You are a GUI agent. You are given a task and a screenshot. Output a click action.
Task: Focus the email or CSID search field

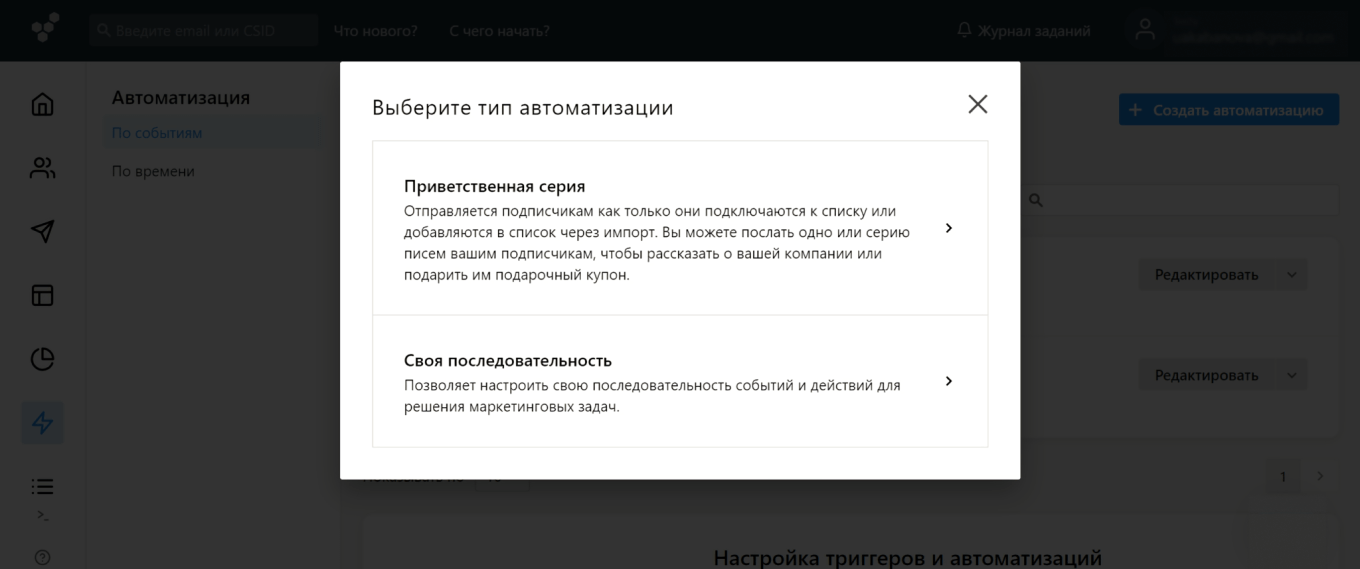[203, 31]
